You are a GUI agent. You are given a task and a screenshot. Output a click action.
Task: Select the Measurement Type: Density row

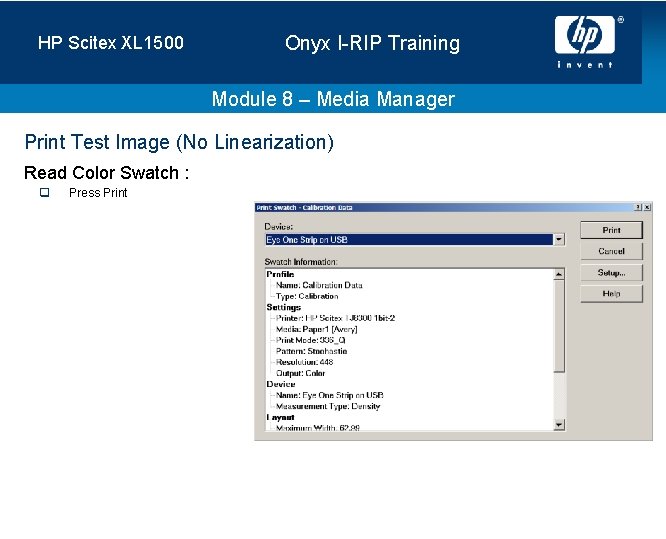pos(328,406)
